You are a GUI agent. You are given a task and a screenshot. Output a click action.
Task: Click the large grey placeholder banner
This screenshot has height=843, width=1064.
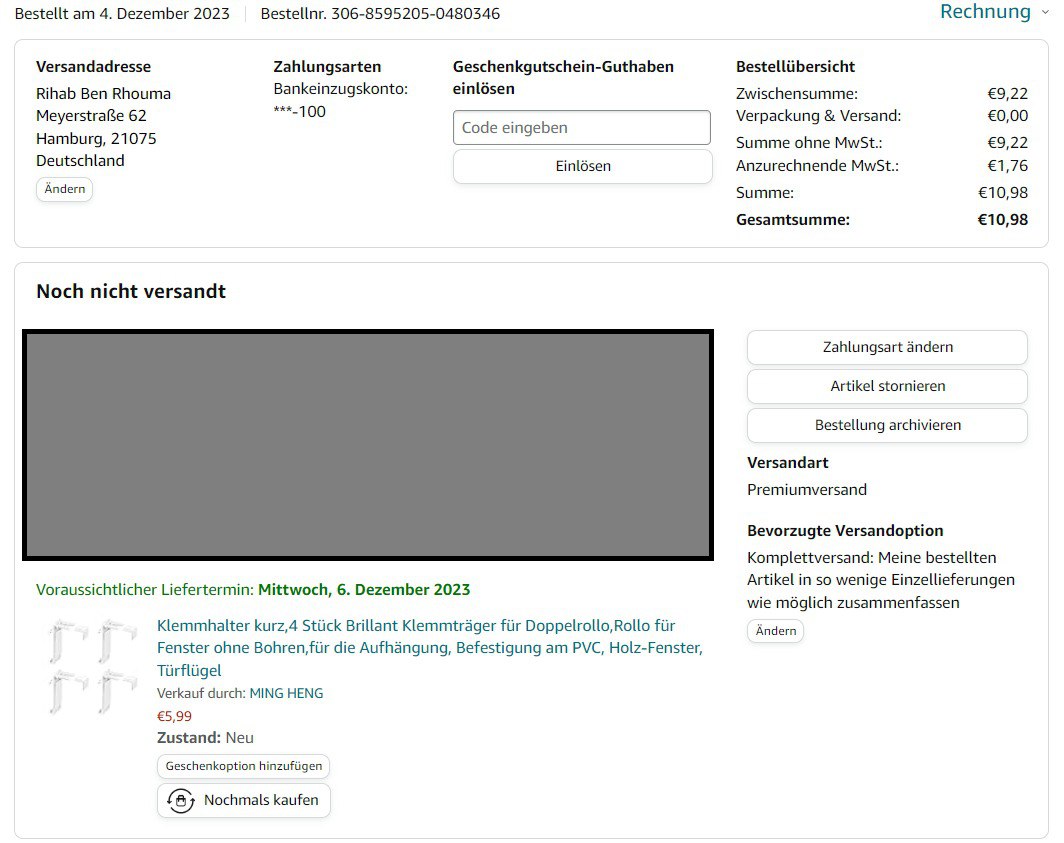coord(367,445)
